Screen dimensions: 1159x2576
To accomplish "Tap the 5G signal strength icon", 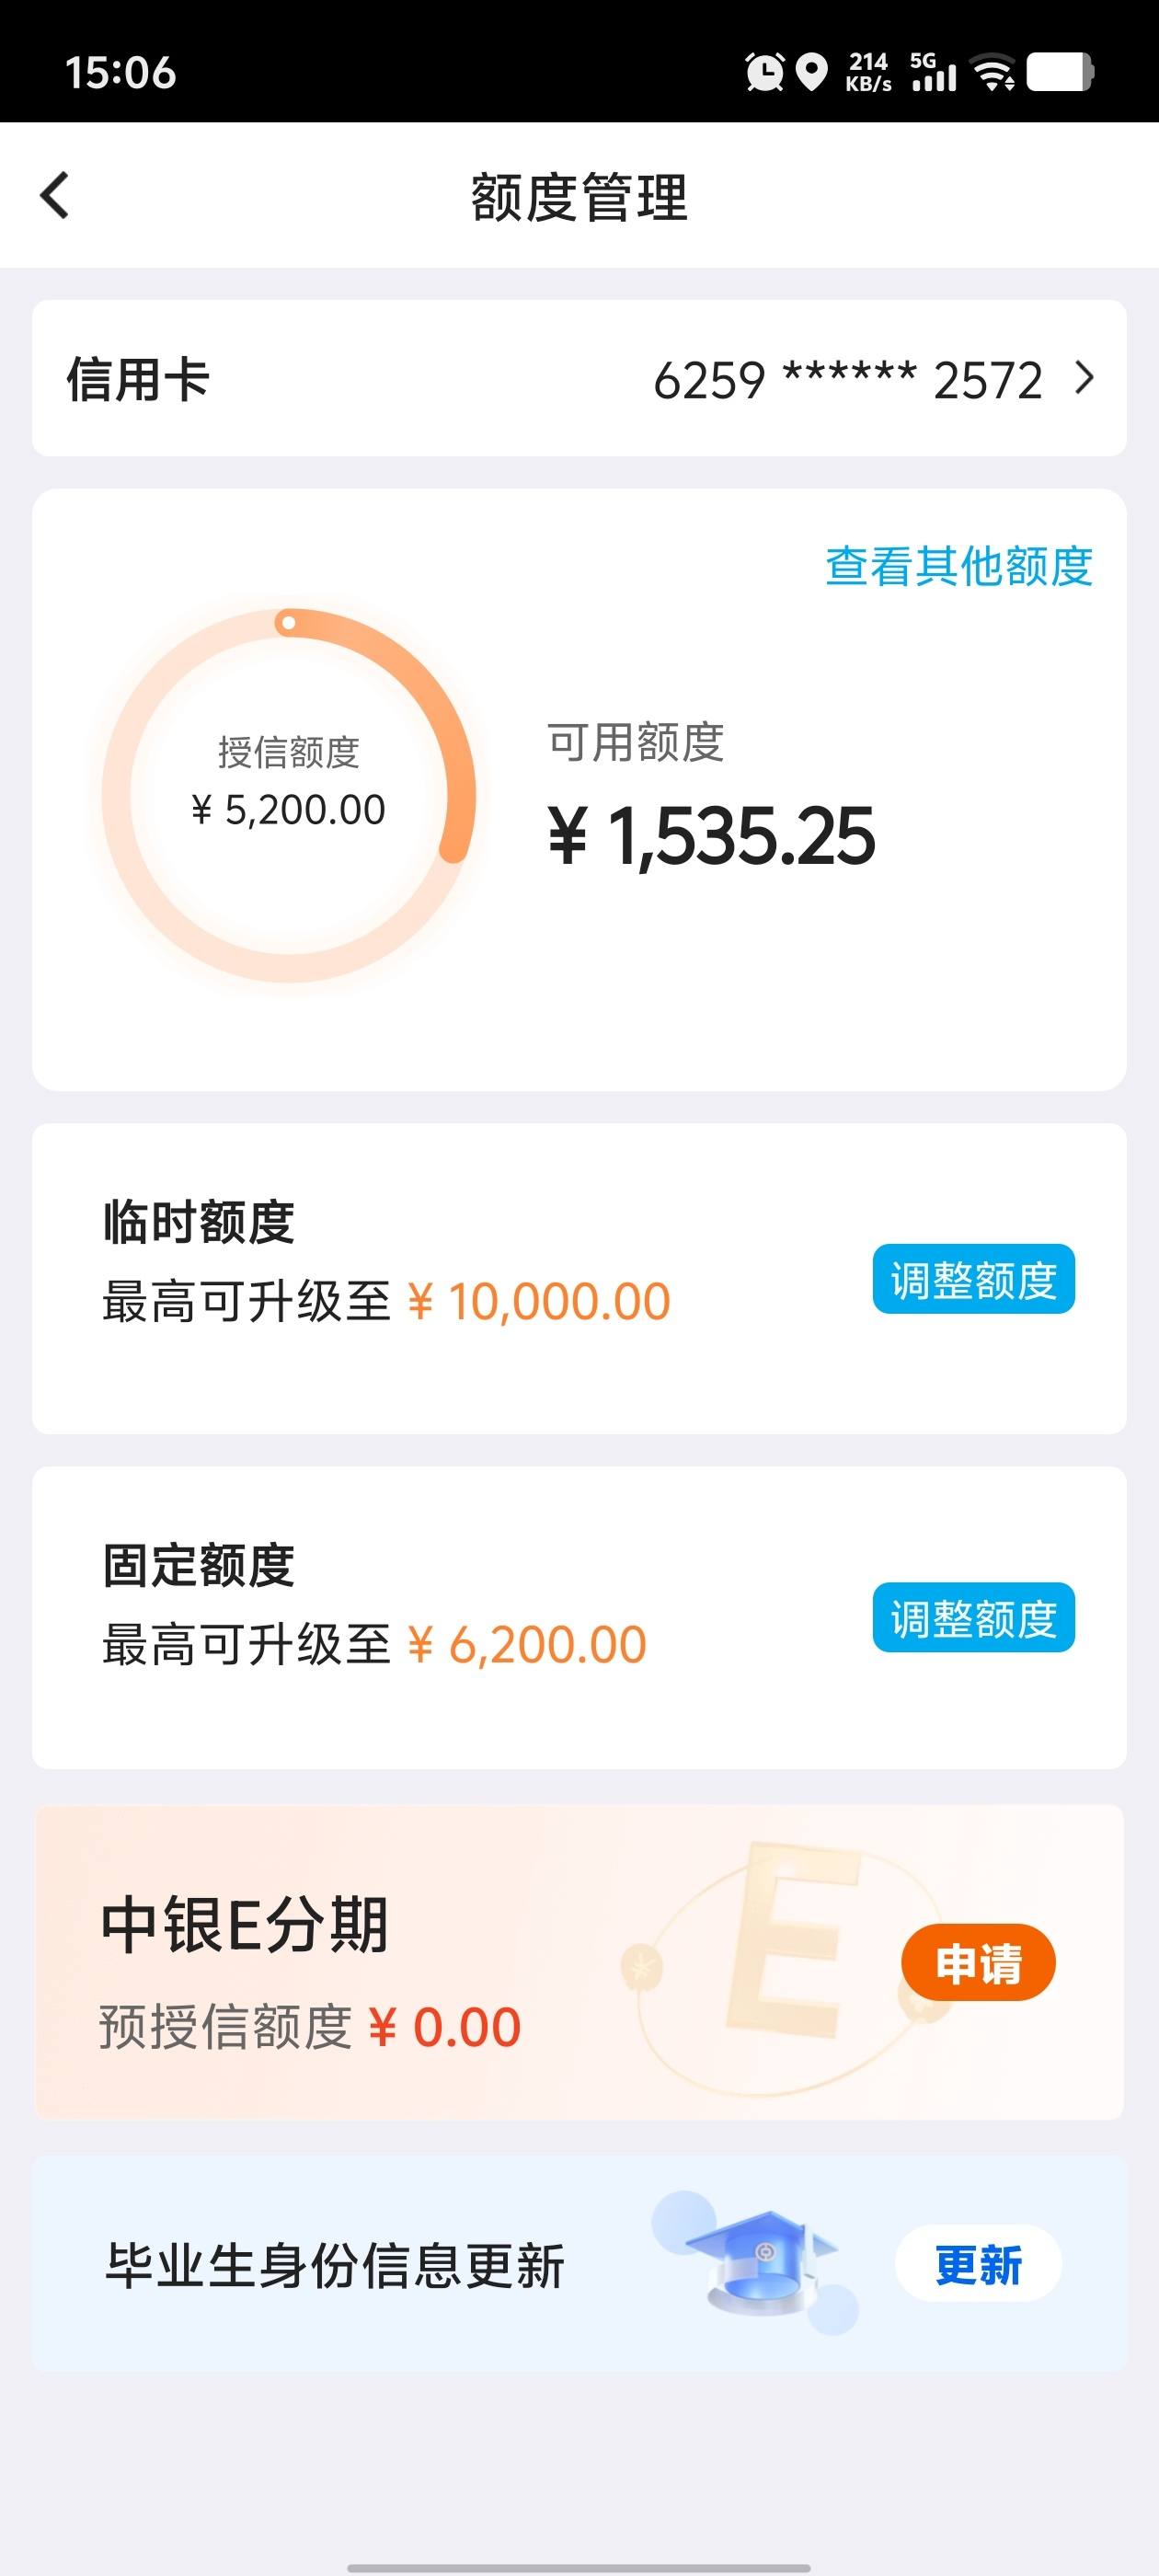I will point(933,72).
